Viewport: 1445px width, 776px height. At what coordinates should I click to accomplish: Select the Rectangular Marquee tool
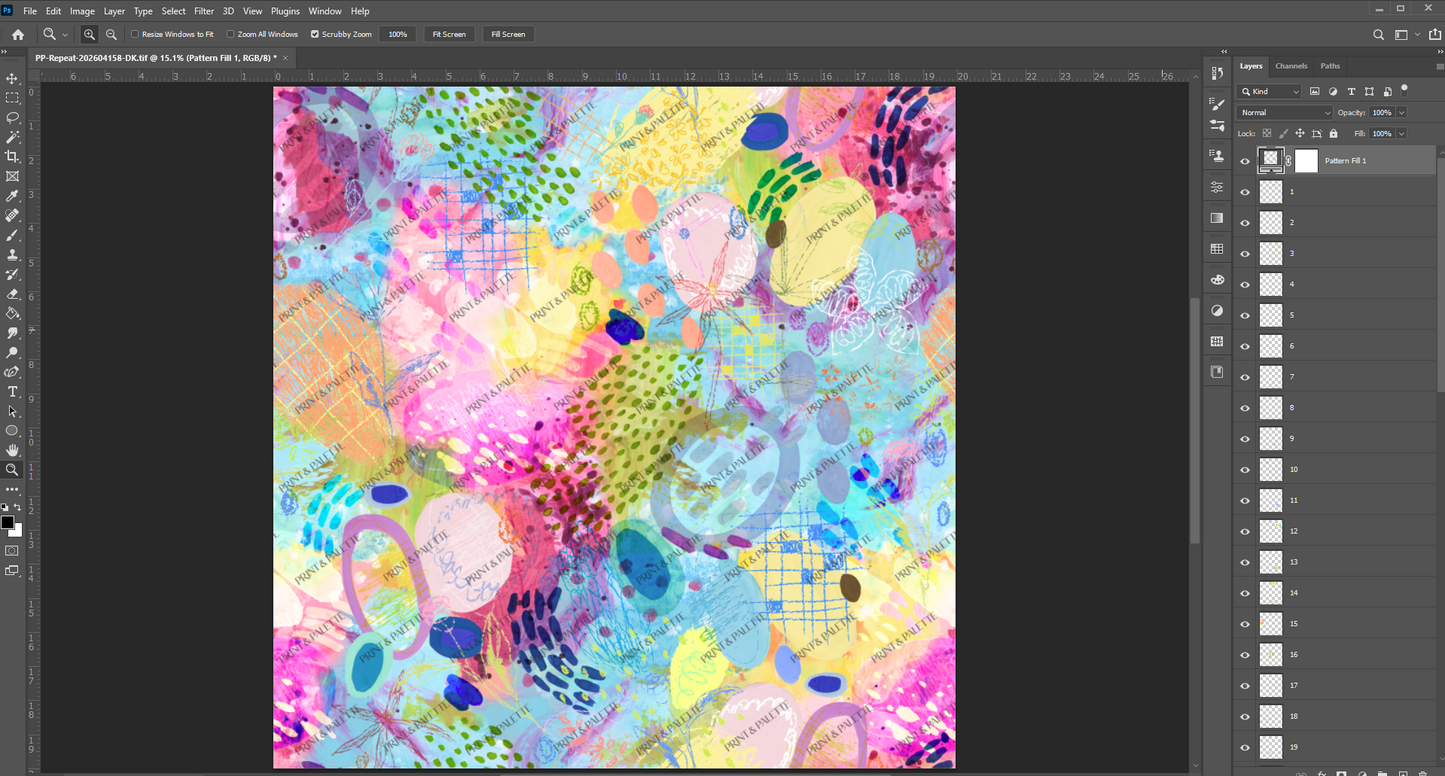[12, 98]
